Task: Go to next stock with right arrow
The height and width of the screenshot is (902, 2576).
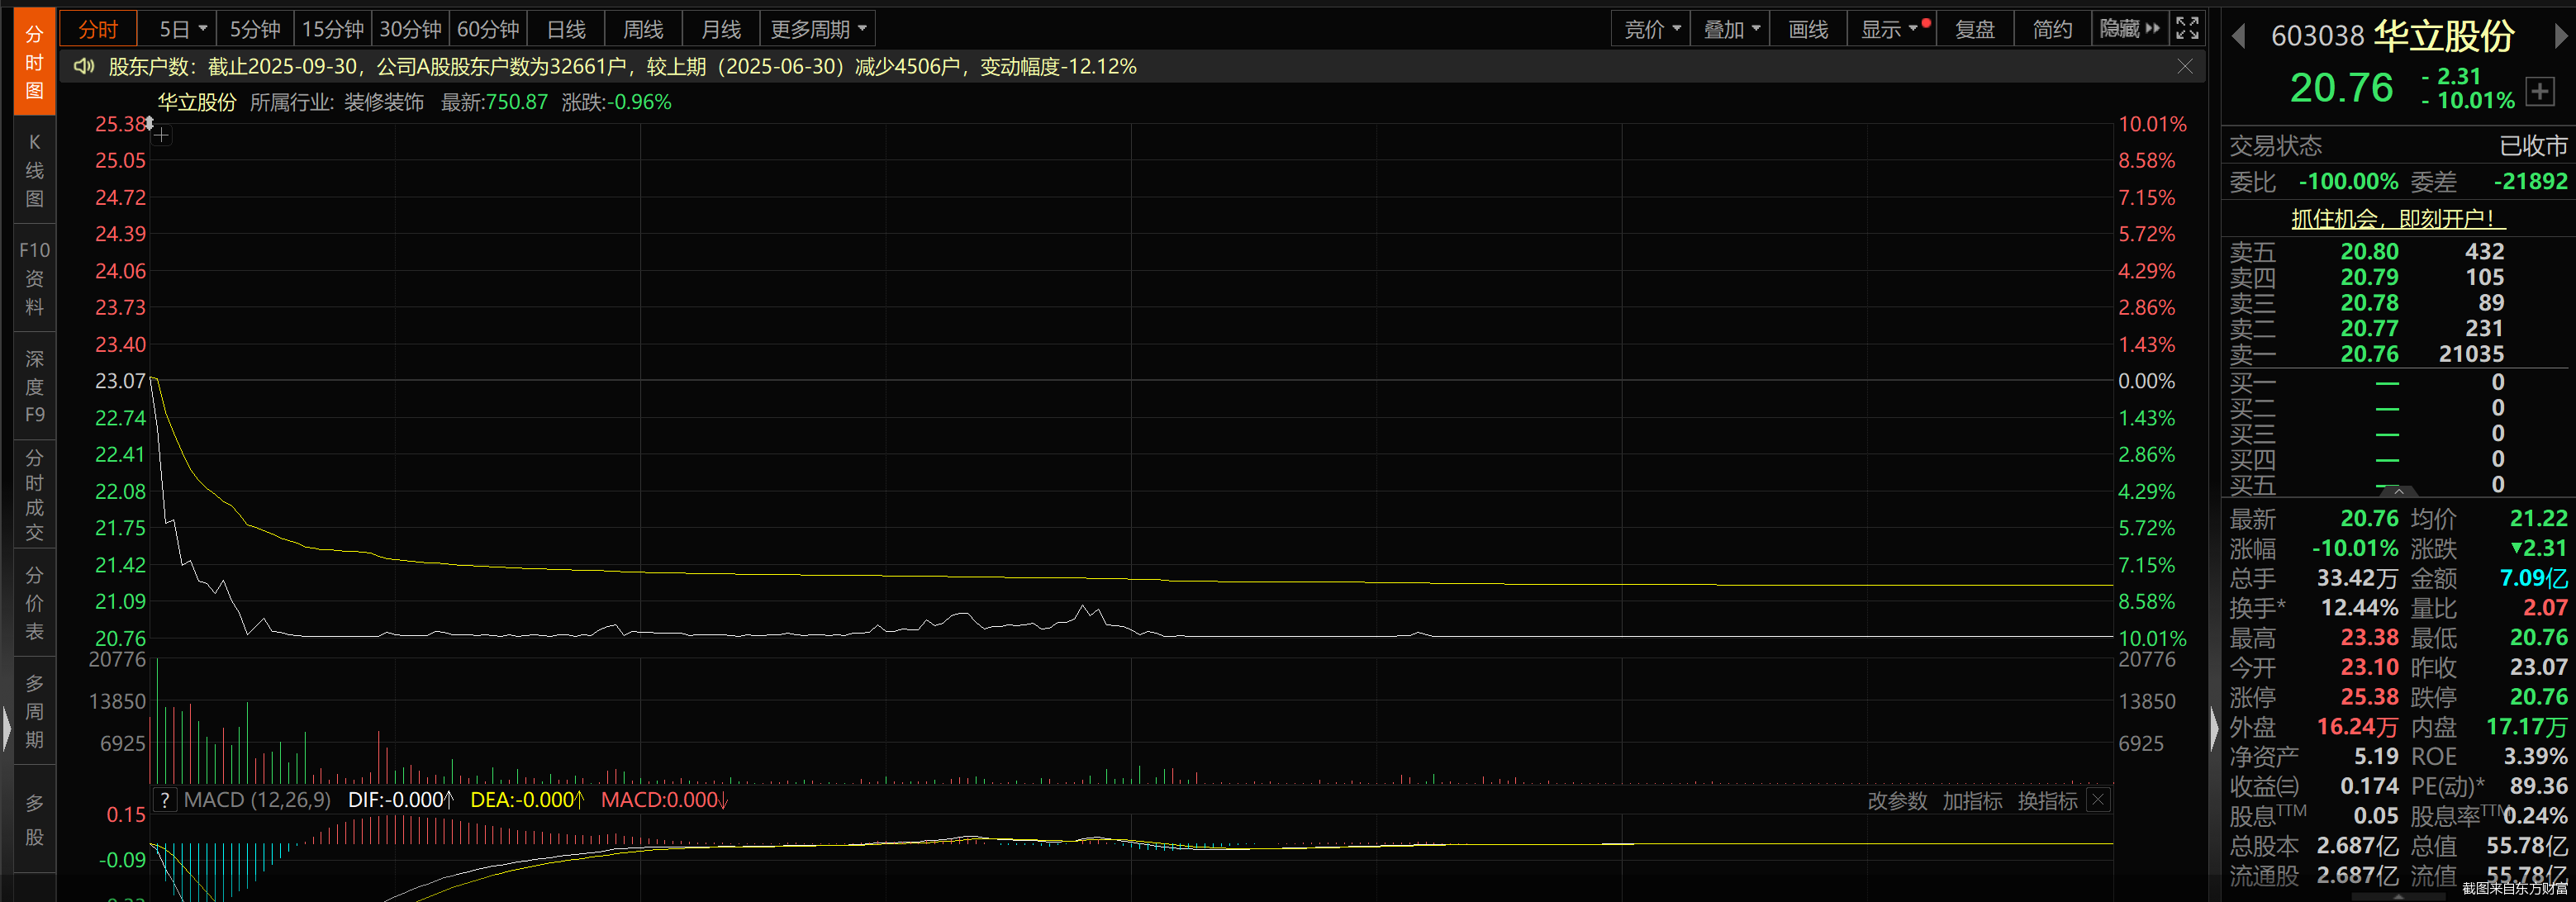Action: click(2561, 37)
